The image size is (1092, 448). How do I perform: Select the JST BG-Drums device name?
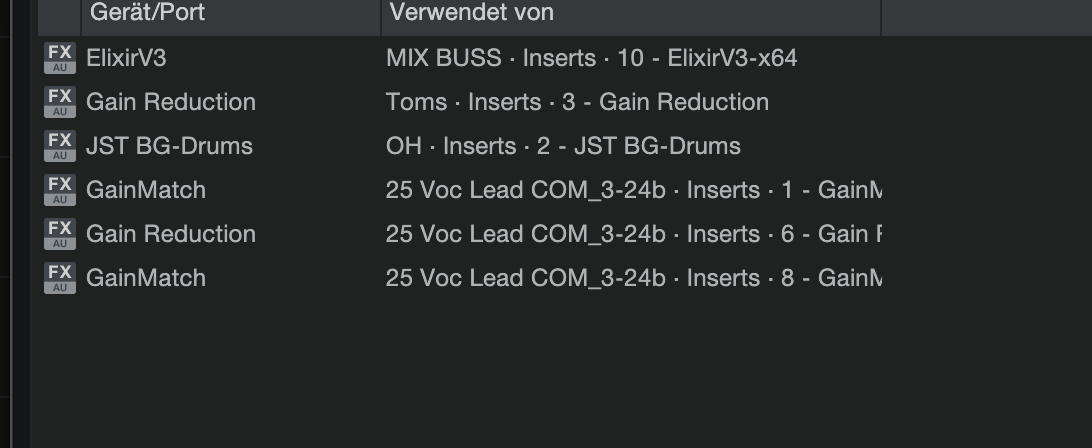pyautogui.click(x=169, y=146)
